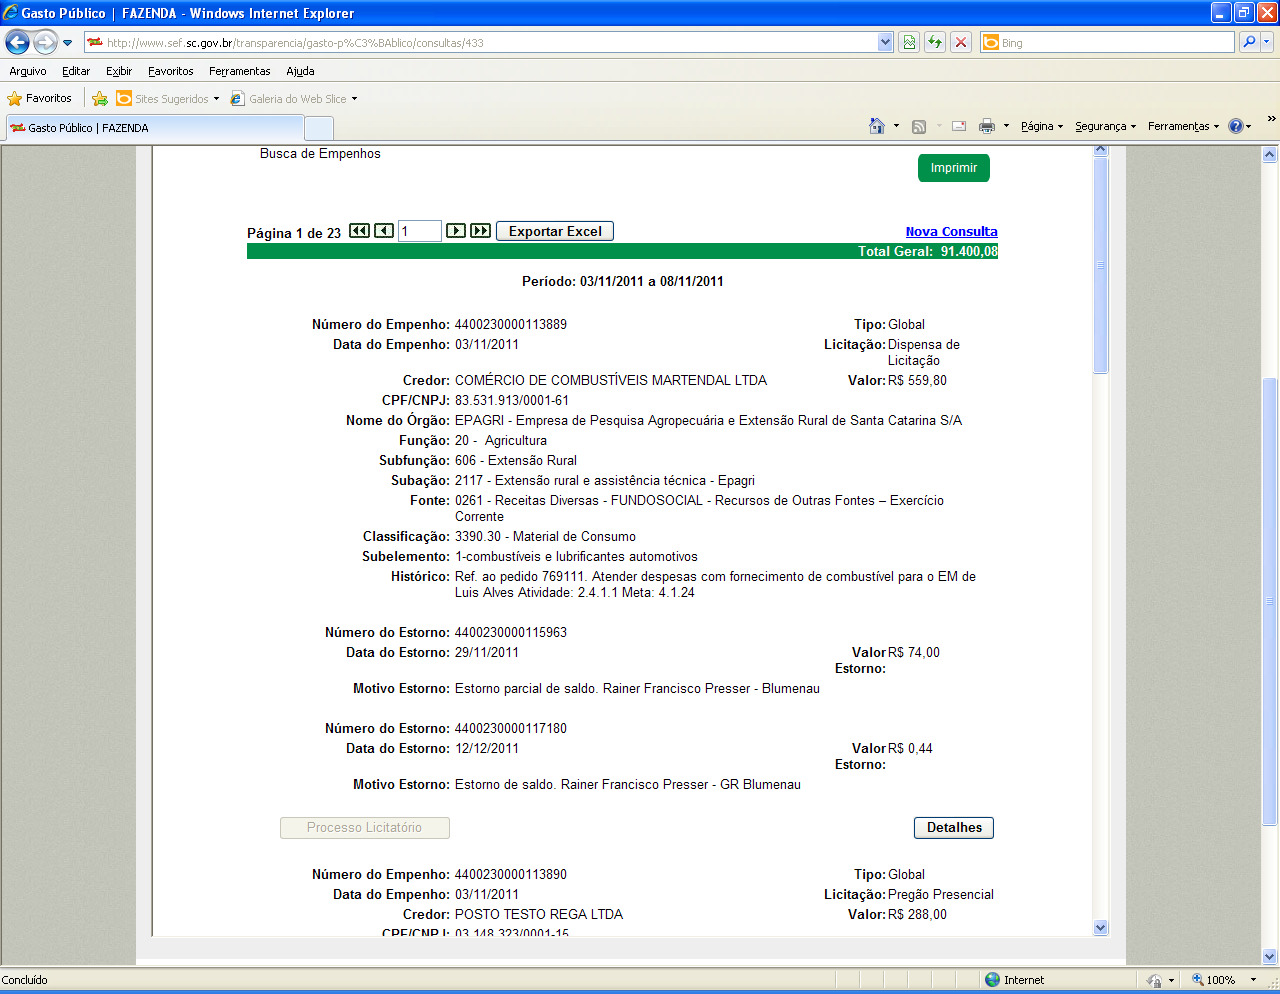Refresh the page with the green arrows icon
The image size is (1280, 994).
[x=935, y=42]
